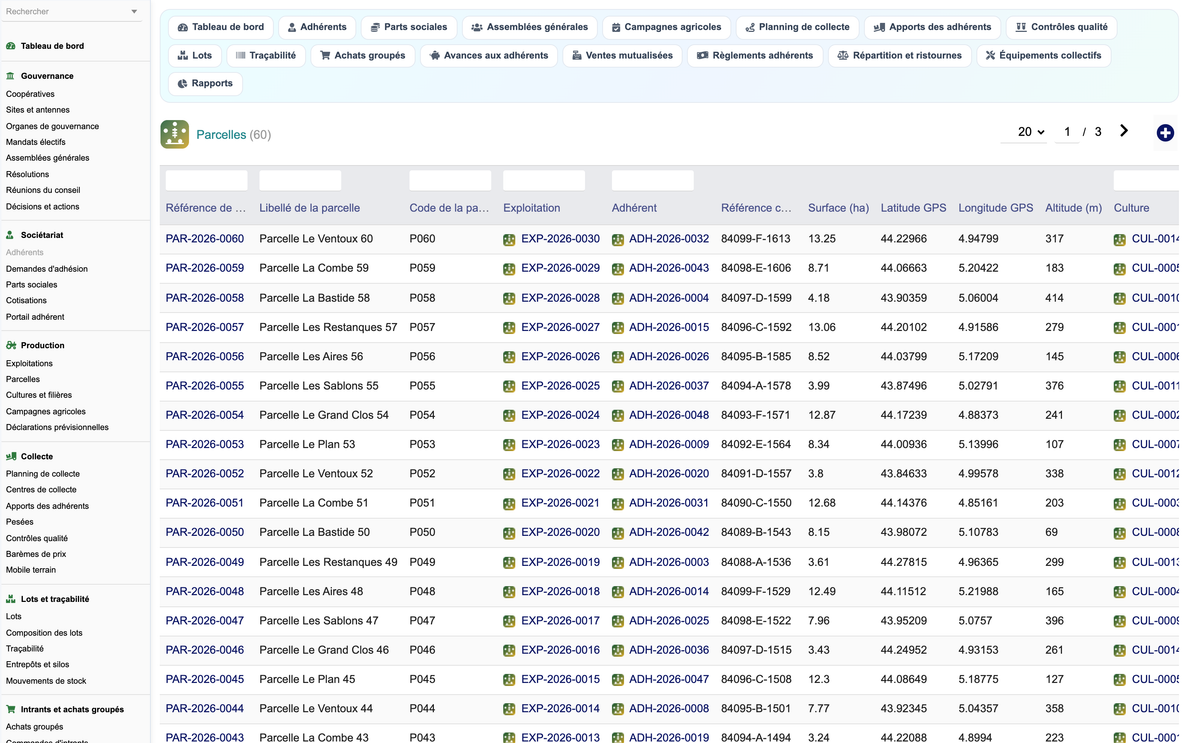Screen dimensions: 1200x743
Task: Select Organes de gouvernance in sidebar
Action: [52, 126]
